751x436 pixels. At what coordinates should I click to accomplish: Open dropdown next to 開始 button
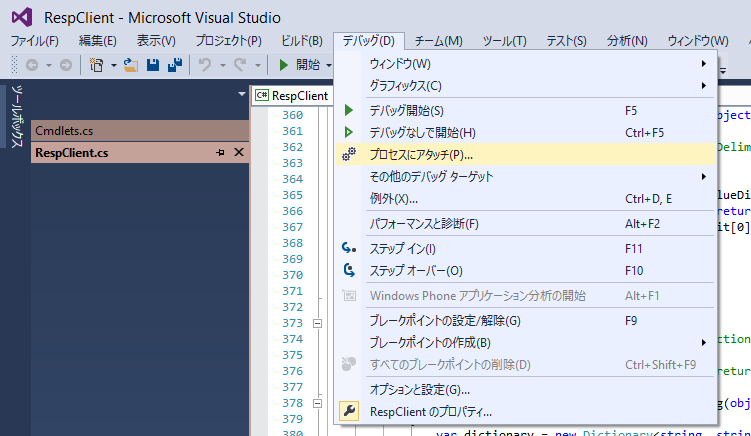point(329,65)
